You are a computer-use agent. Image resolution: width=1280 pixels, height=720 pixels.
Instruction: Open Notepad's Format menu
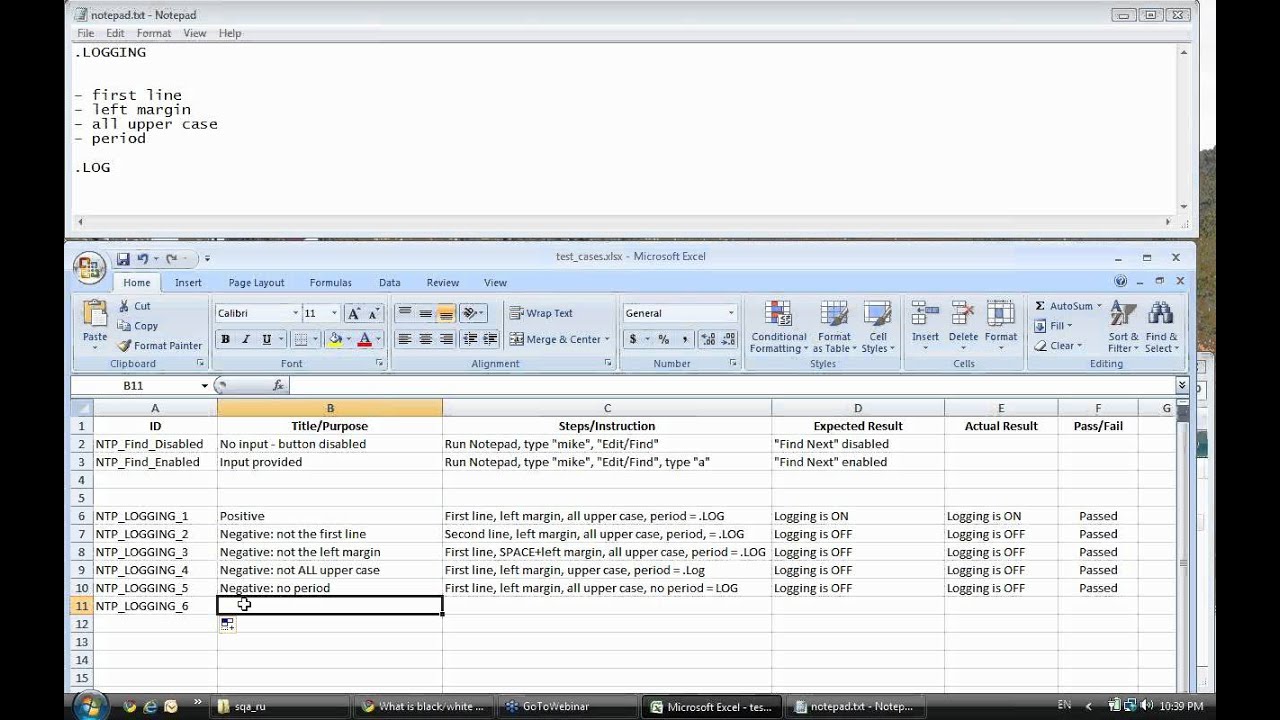tap(154, 33)
